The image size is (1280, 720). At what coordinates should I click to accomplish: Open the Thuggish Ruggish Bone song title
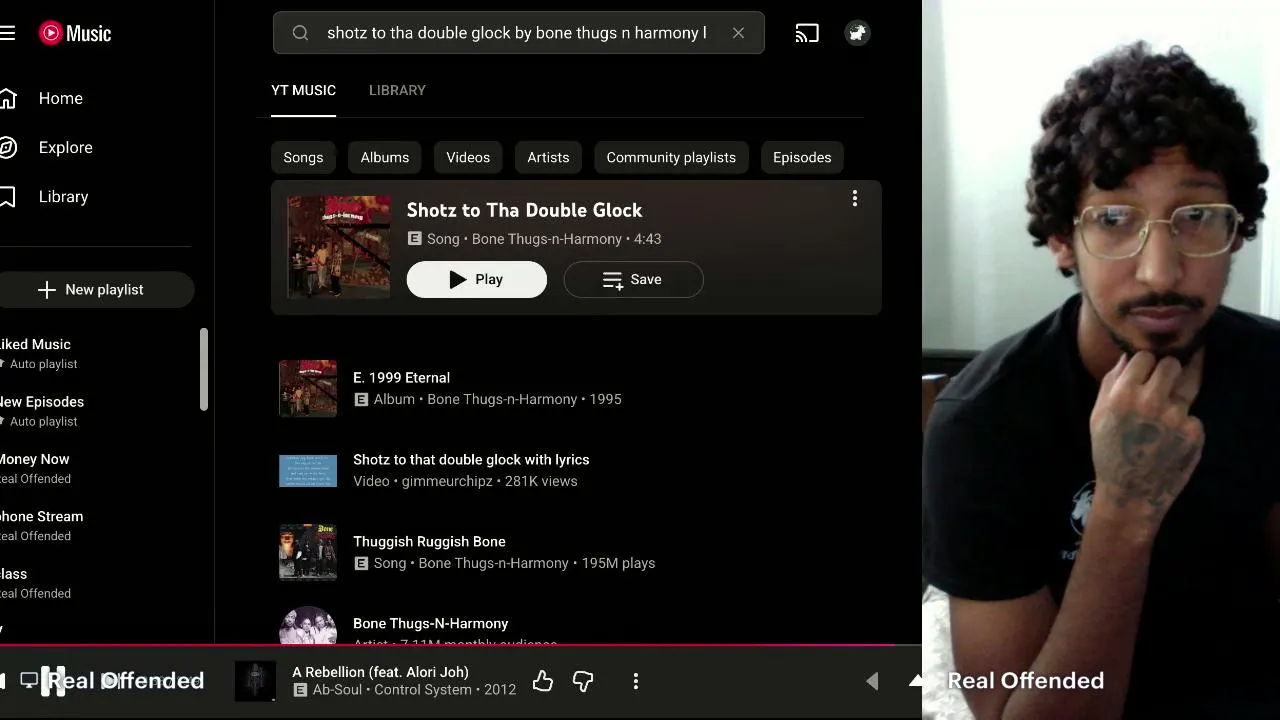point(429,542)
